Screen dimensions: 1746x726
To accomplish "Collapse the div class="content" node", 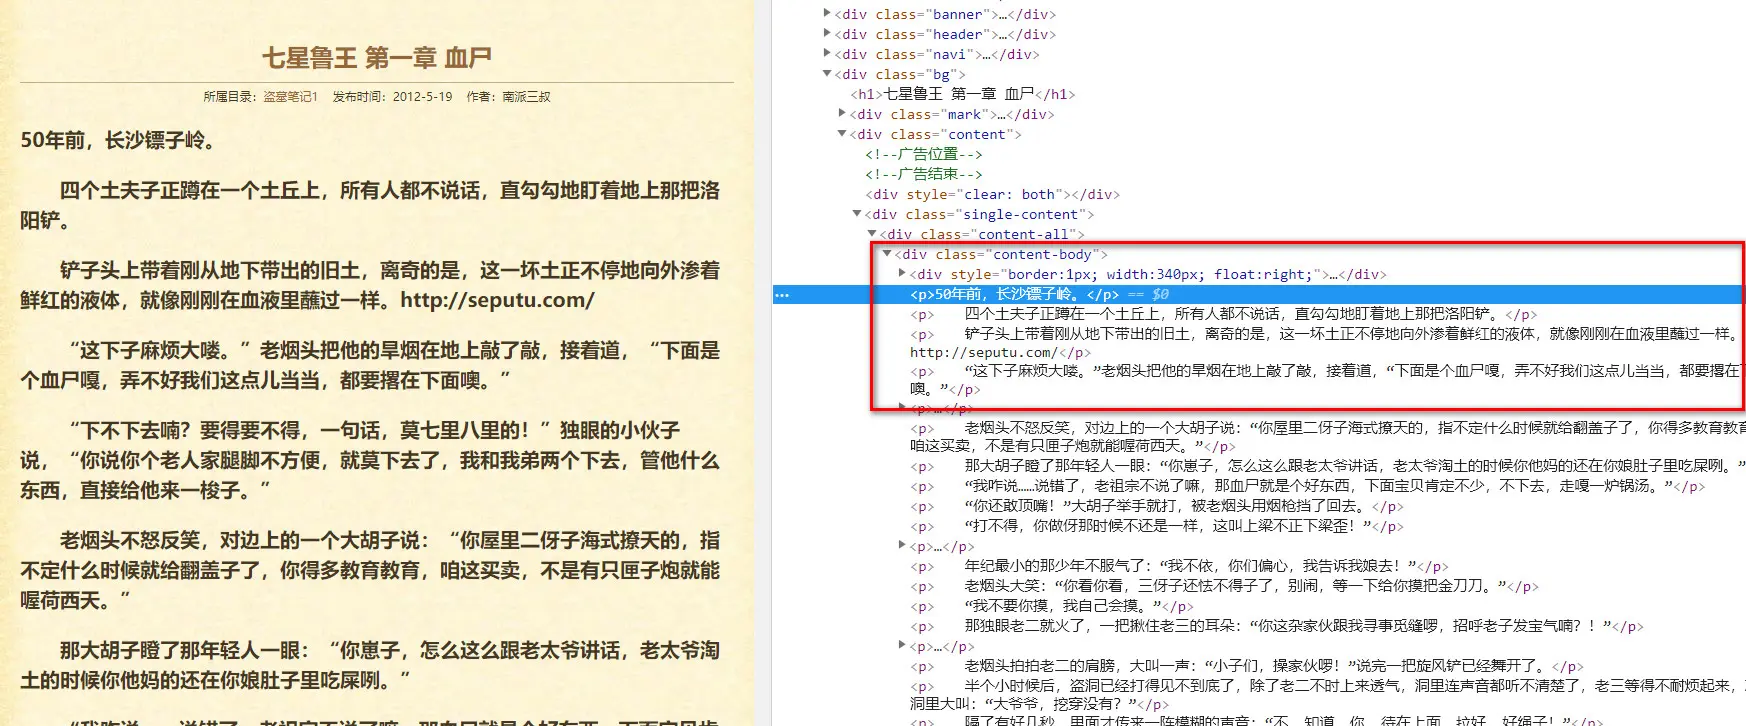I will click(x=842, y=133).
